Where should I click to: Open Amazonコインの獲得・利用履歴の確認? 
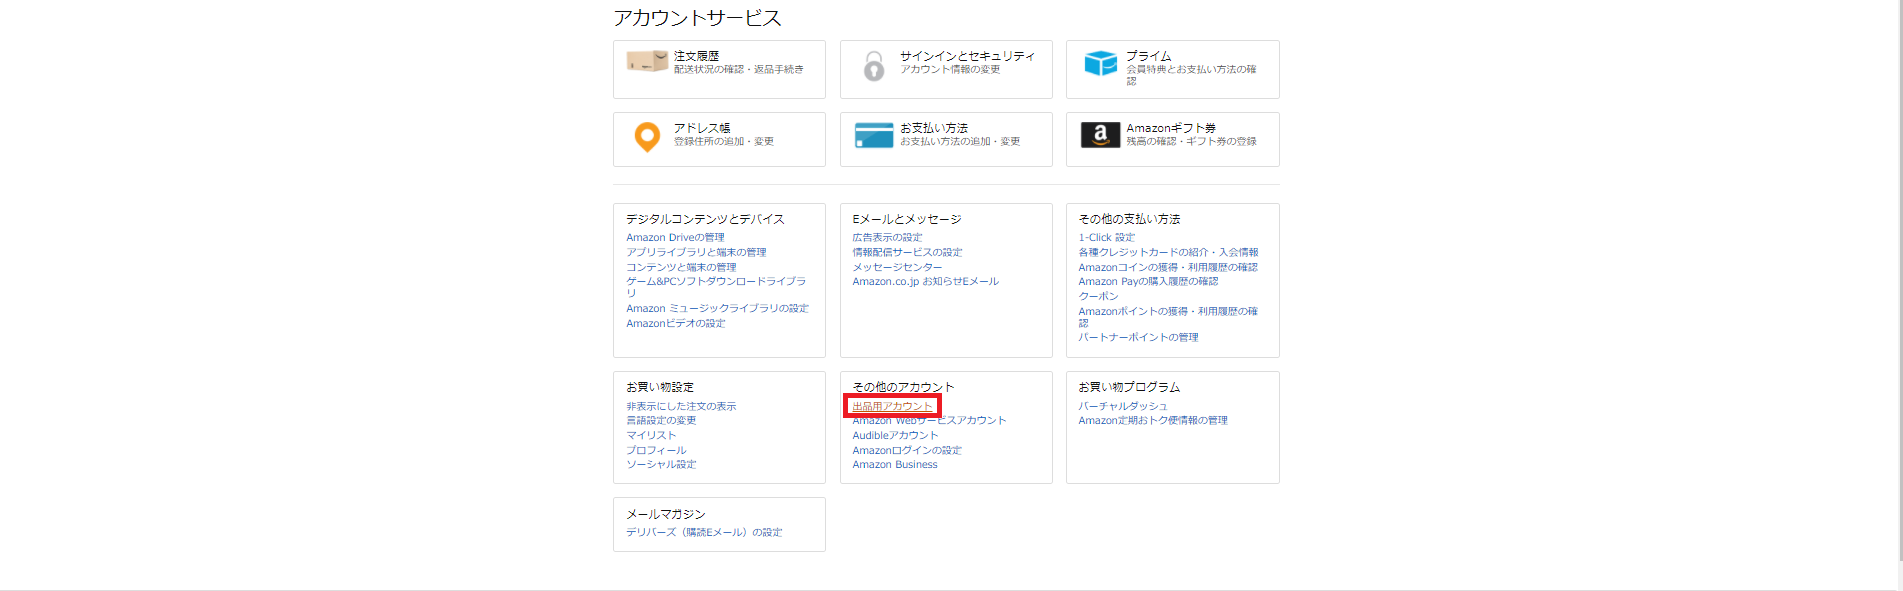click(x=1168, y=268)
